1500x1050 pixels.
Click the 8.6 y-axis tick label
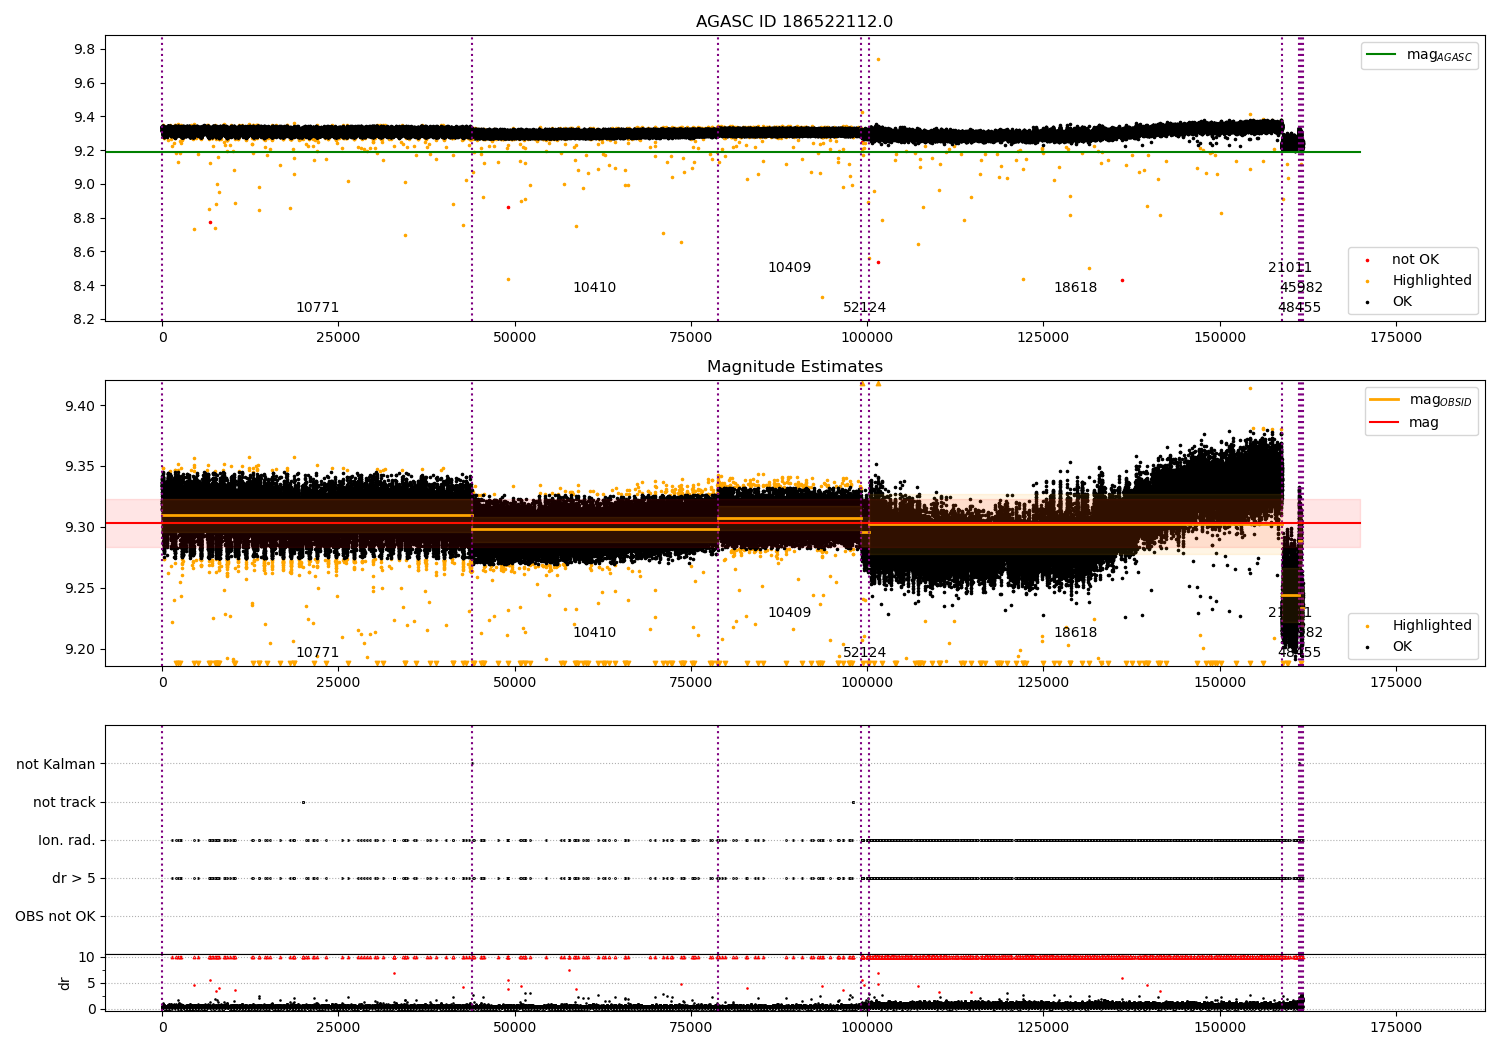tap(85, 253)
